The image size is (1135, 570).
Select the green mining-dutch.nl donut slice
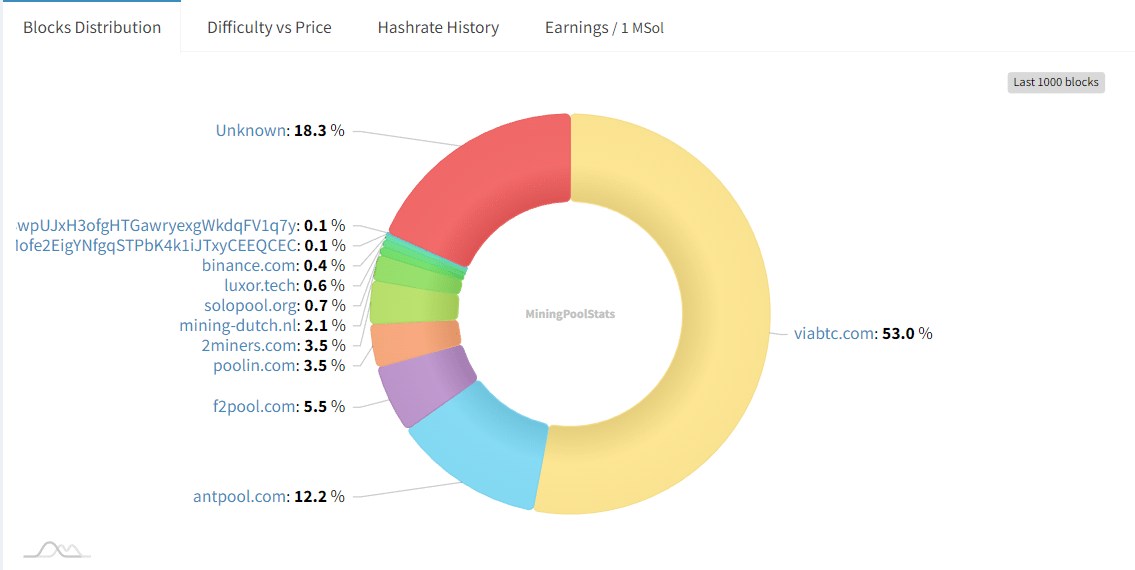click(x=418, y=274)
